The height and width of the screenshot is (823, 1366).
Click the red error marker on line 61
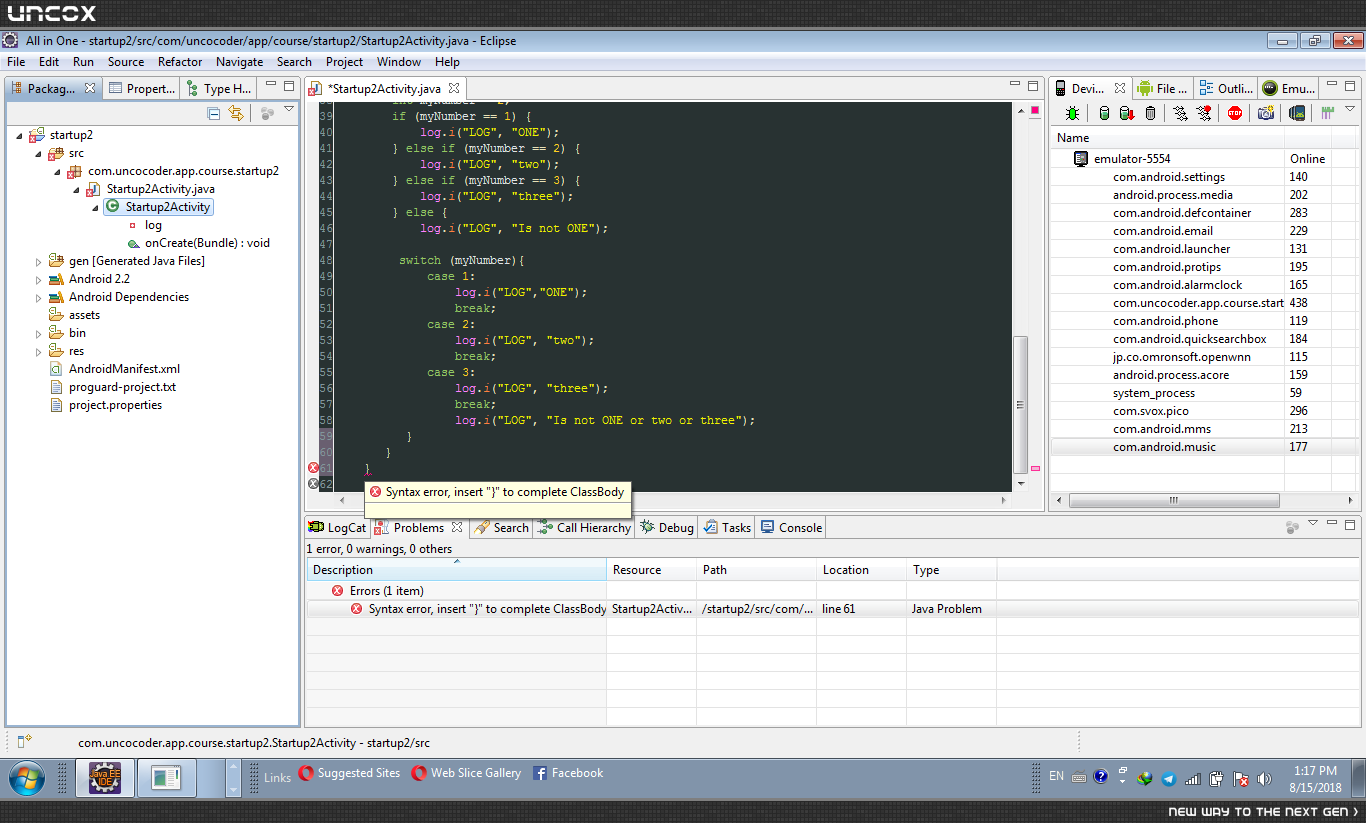(313, 468)
